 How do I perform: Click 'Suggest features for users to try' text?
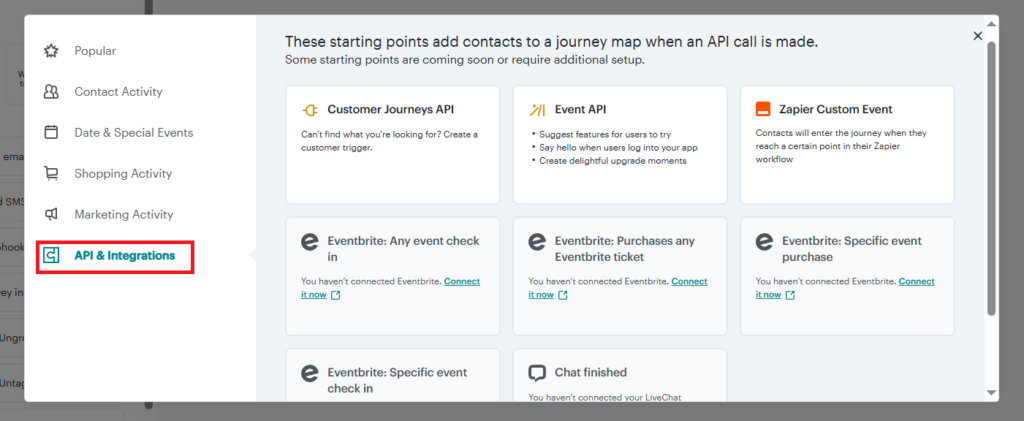(605, 134)
